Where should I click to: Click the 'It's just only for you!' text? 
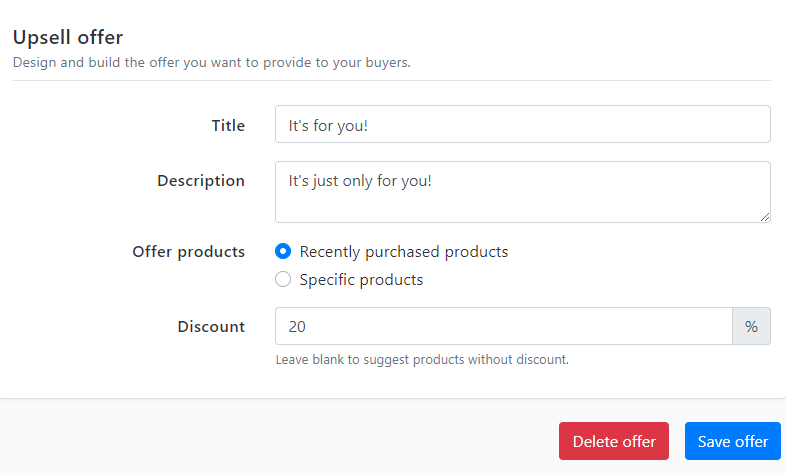click(360, 181)
